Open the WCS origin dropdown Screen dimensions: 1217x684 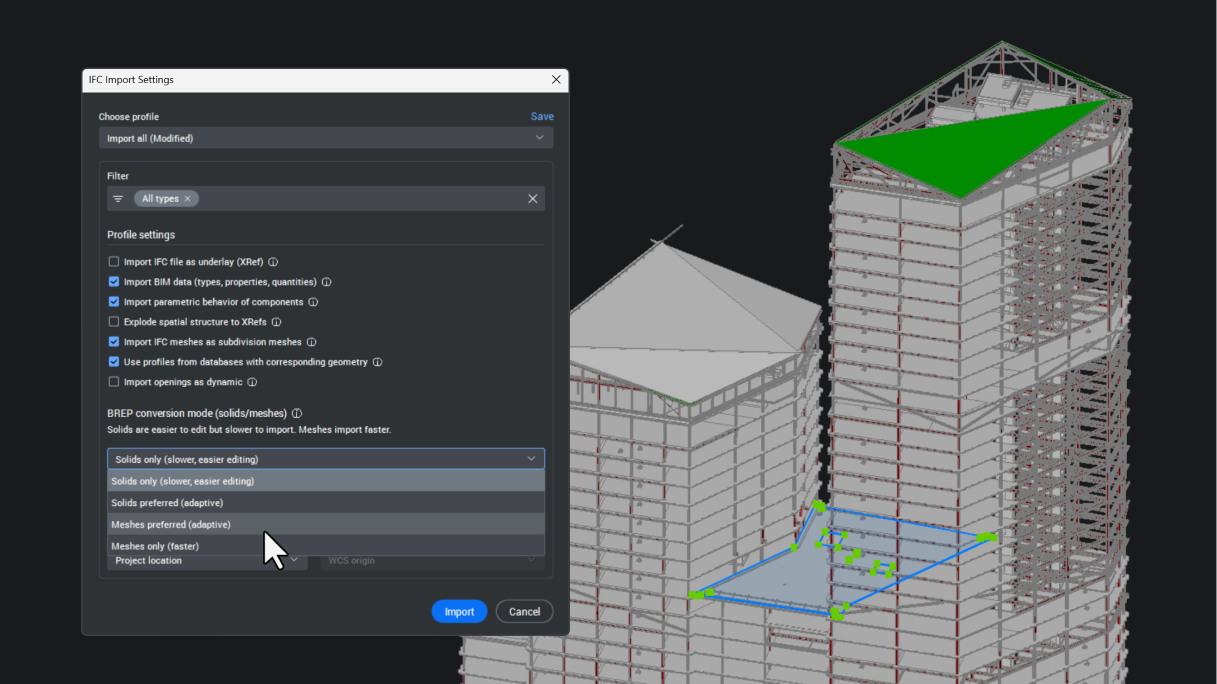432,561
